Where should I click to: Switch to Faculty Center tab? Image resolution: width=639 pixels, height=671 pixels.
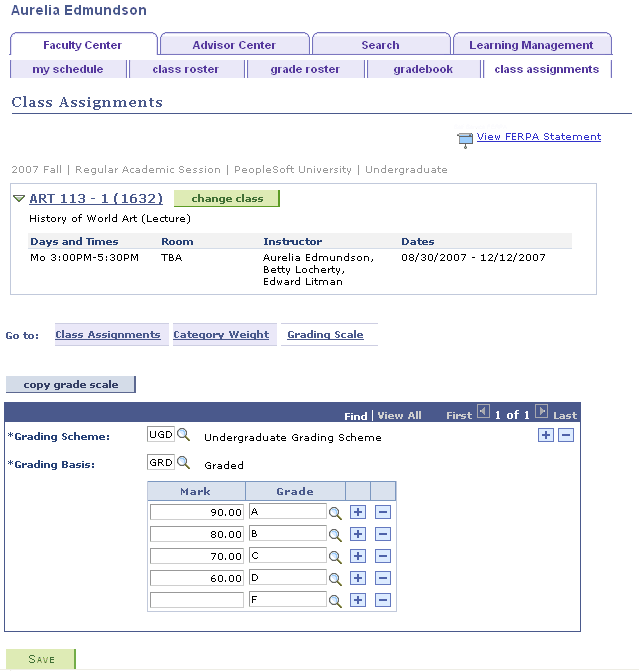pyautogui.click(x=83, y=45)
